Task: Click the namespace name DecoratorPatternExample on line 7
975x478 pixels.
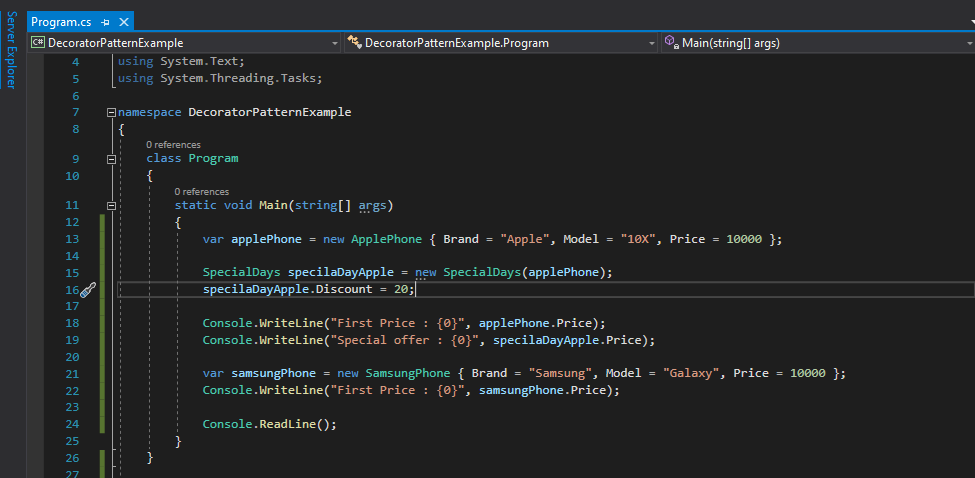Action: point(269,113)
